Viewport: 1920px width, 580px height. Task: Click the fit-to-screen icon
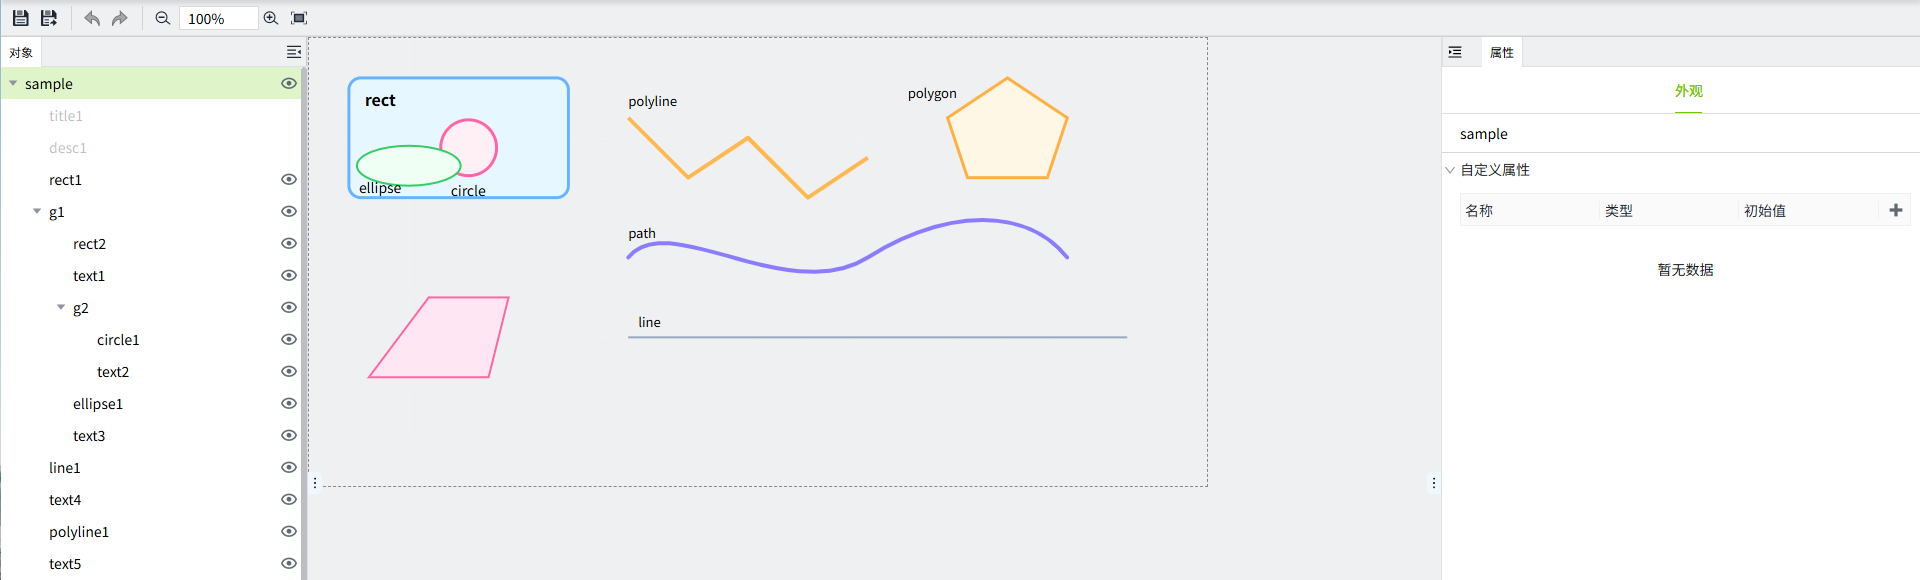coord(299,18)
